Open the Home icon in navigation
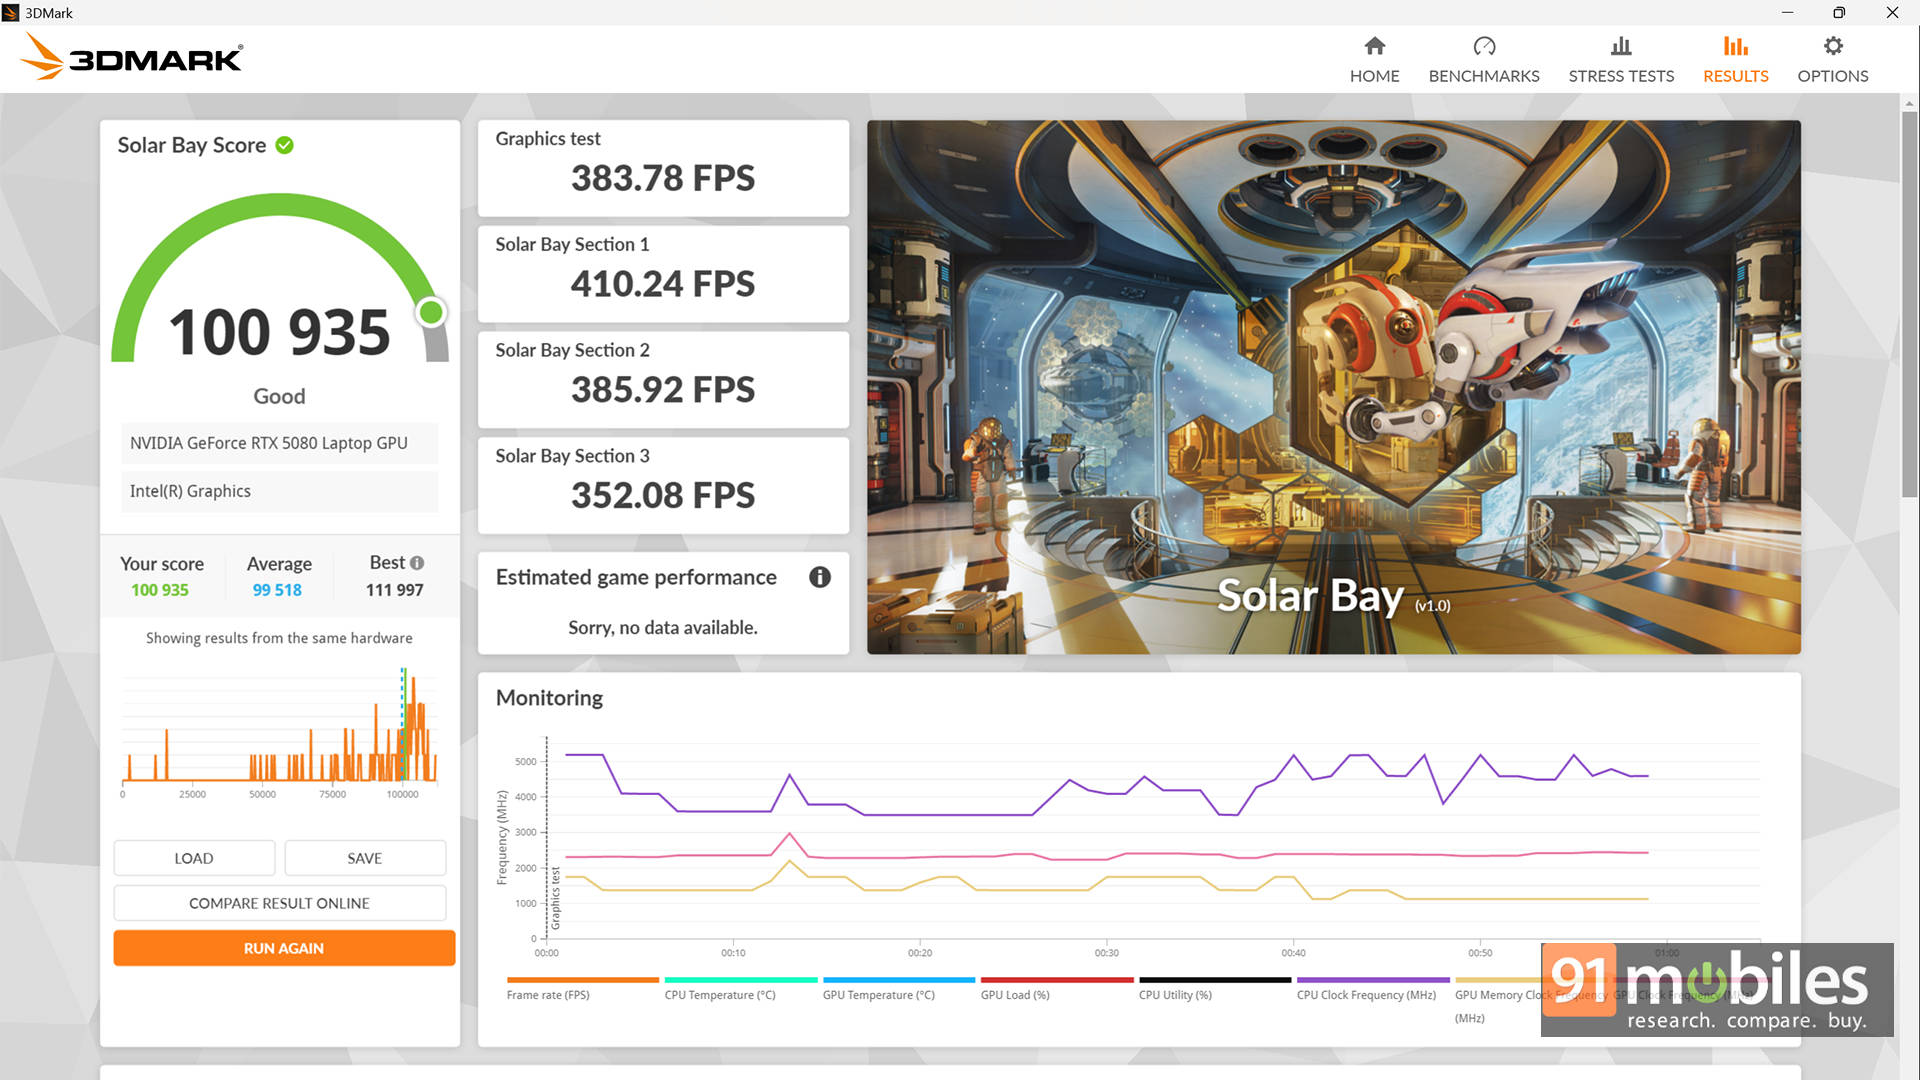Screen dimensions: 1920x1080 (1374, 46)
